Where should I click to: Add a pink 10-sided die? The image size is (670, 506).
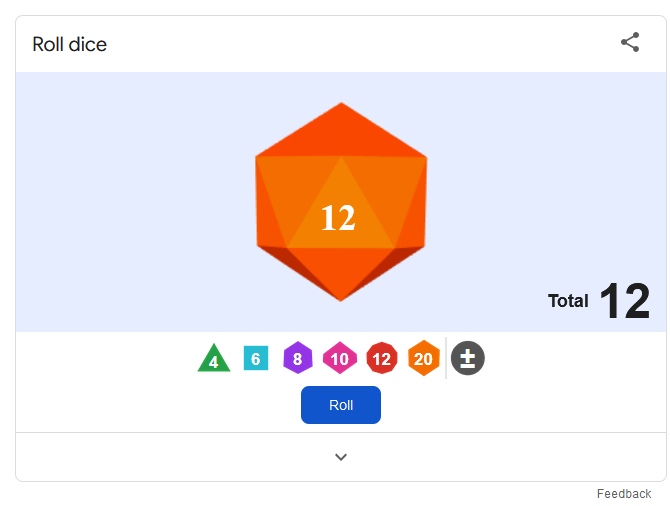[340, 358]
